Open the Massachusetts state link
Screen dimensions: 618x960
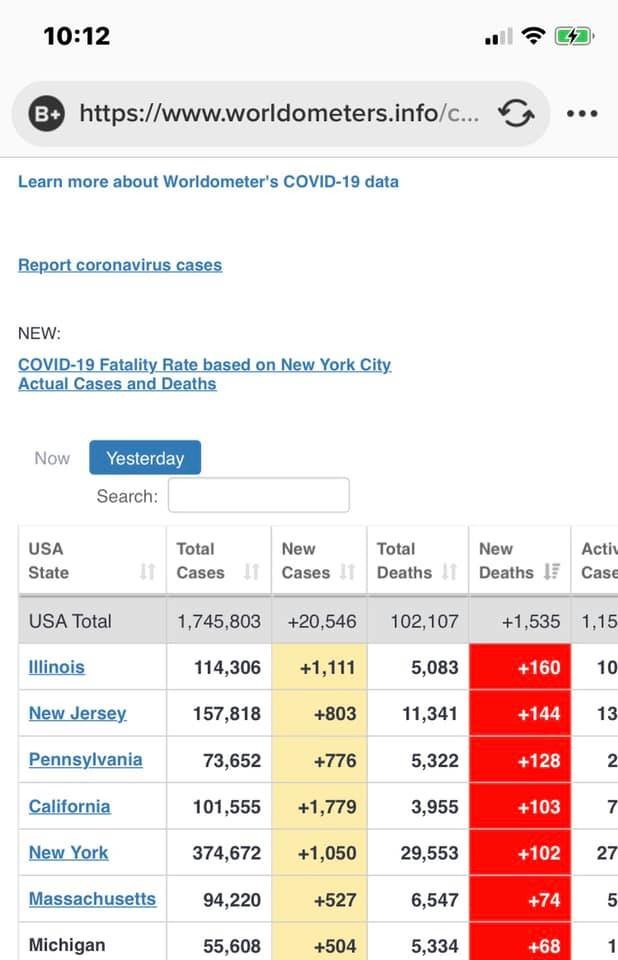pyautogui.click(x=92, y=898)
